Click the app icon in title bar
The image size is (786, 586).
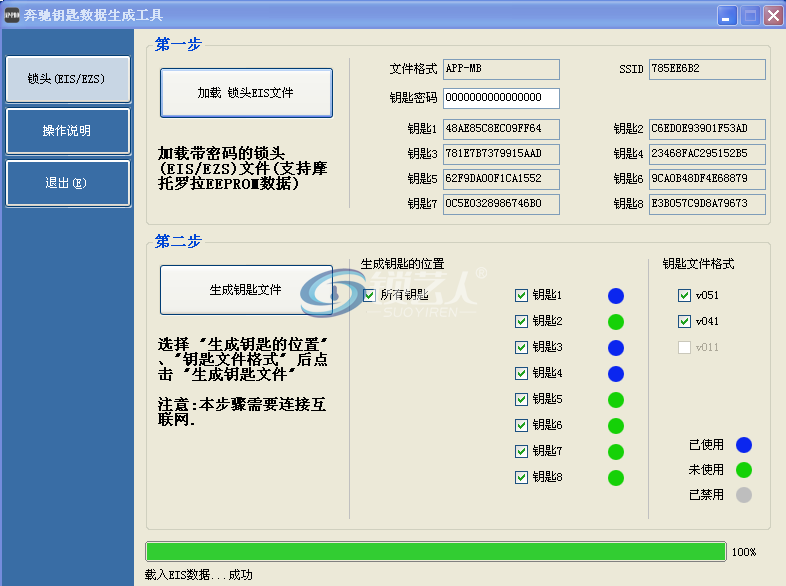pos(12,16)
